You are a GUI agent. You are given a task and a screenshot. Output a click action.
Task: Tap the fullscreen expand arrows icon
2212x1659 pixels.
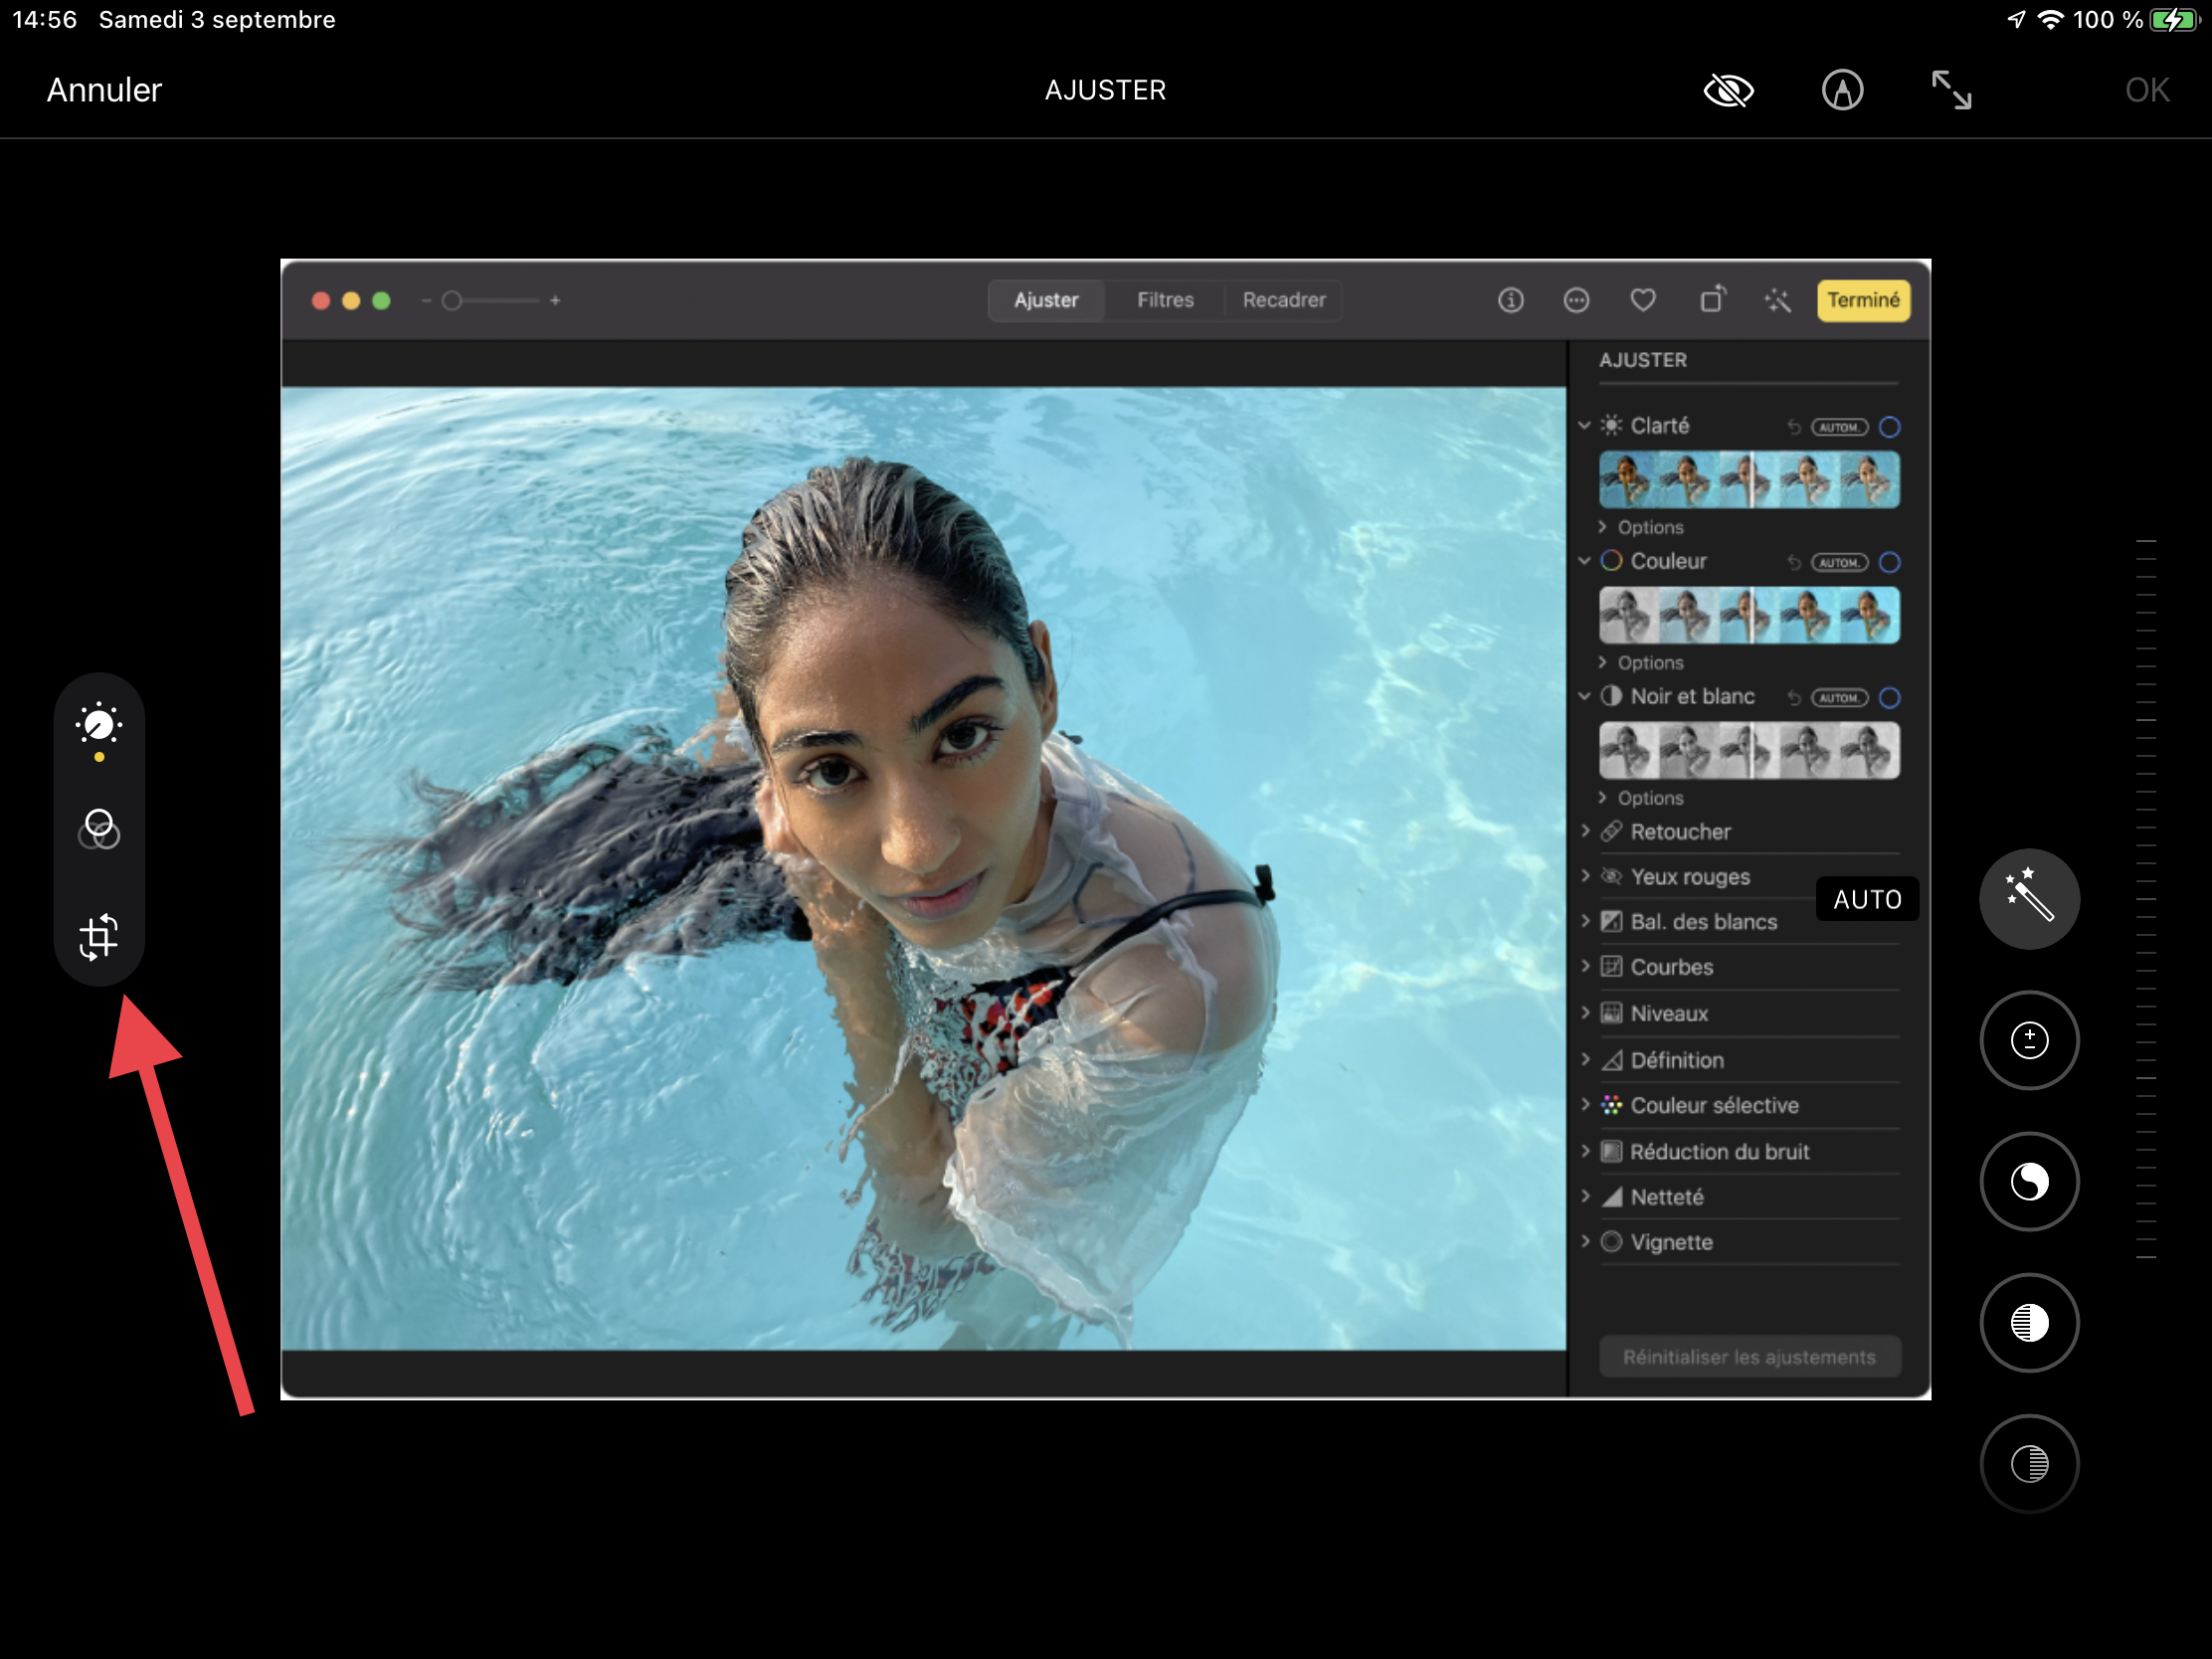coord(1951,90)
